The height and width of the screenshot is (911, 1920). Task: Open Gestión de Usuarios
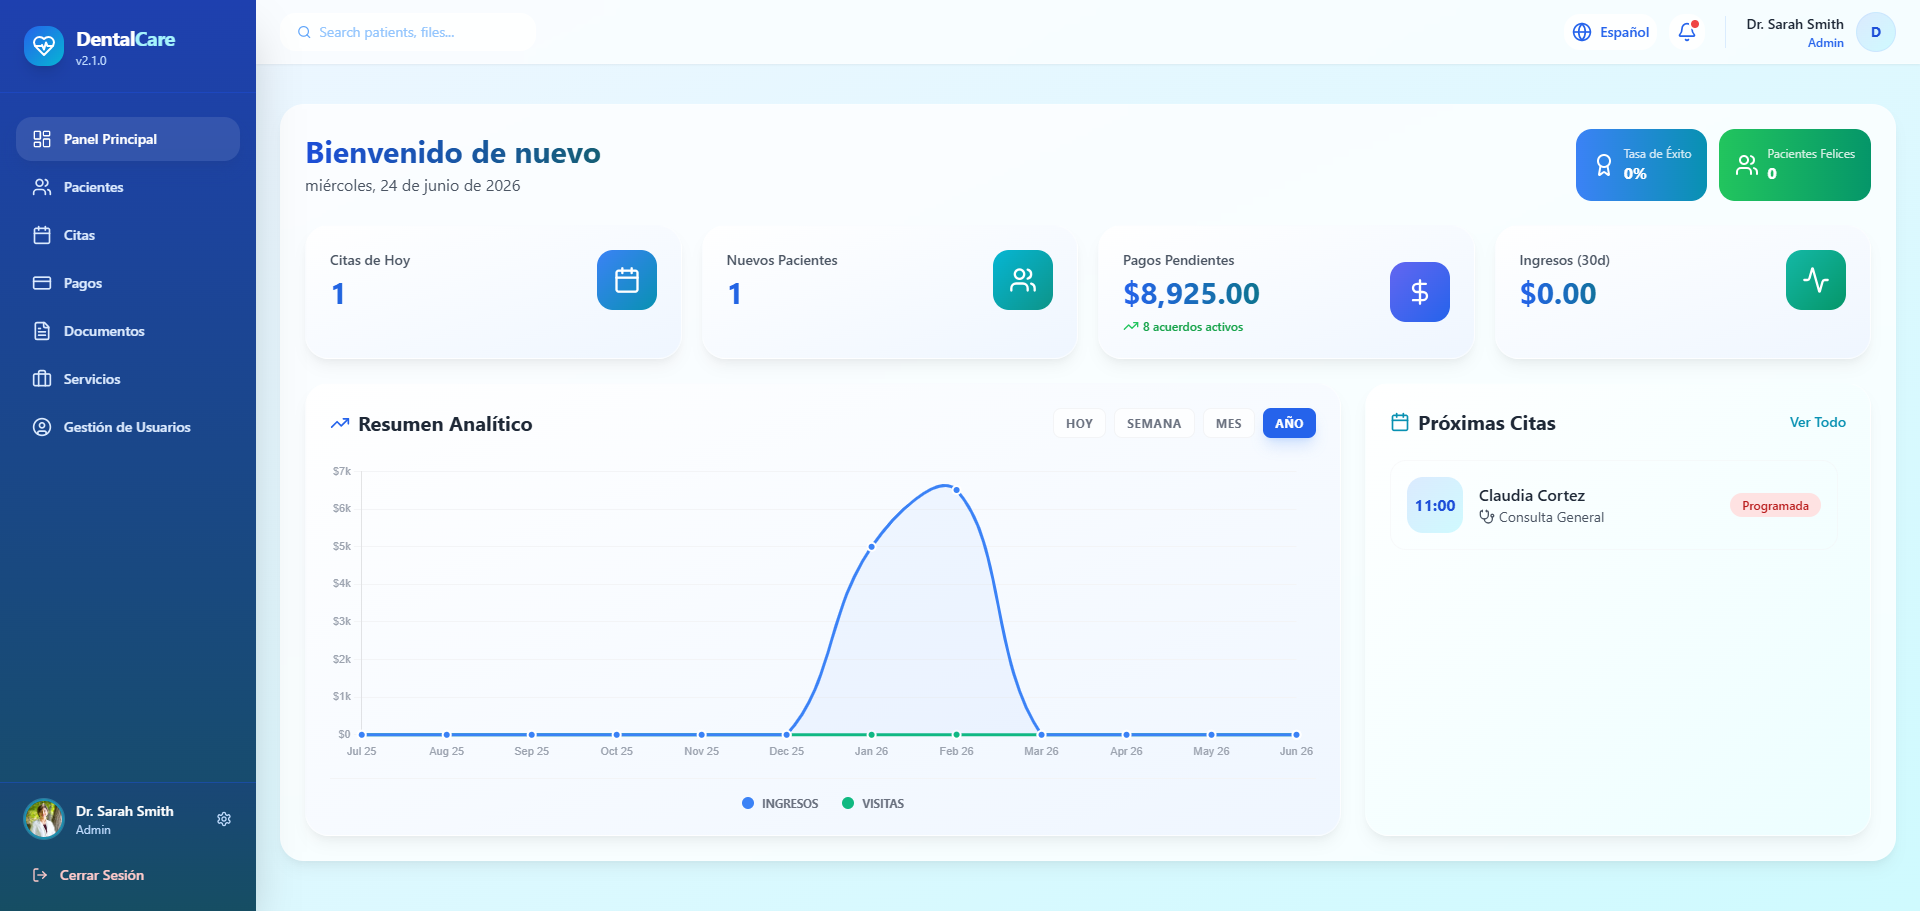pyautogui.click(x=128, y=427)
